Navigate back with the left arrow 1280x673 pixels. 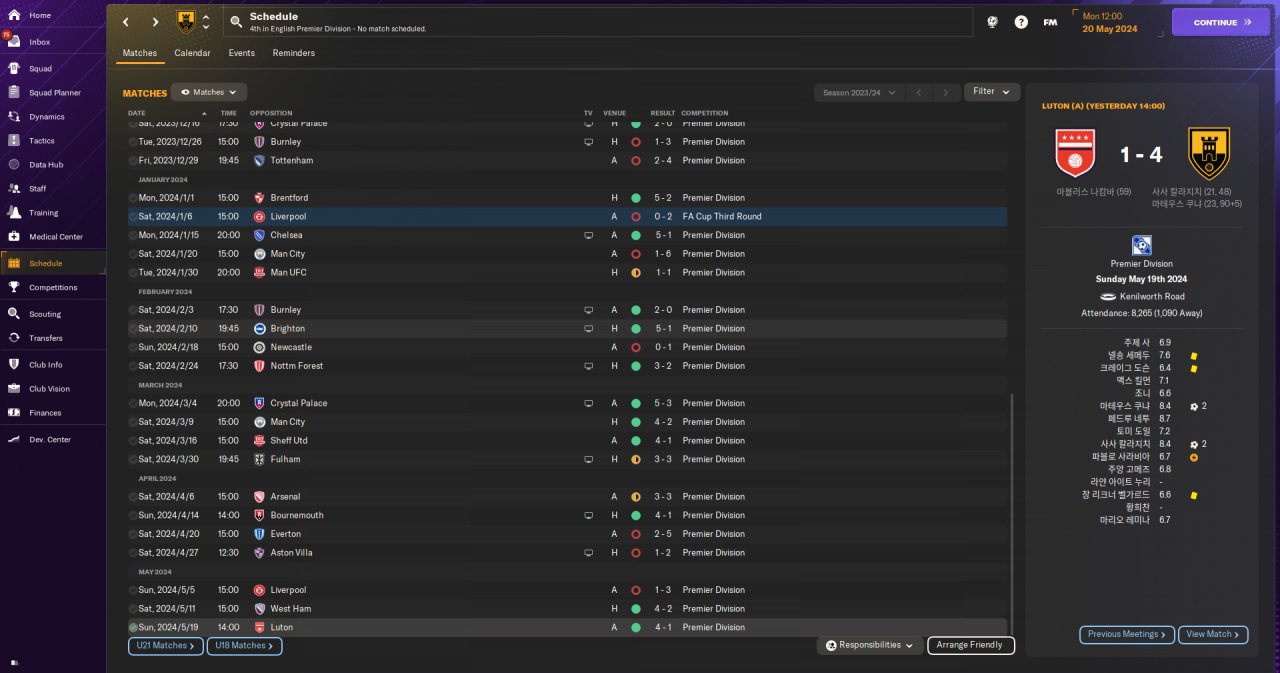point(126,22)
